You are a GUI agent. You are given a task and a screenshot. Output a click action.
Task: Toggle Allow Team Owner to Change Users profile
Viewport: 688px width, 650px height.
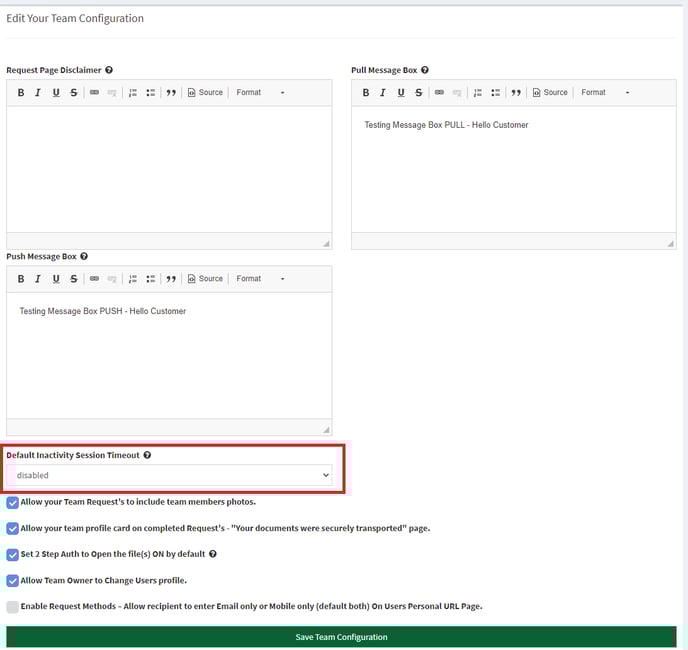click(12, 580)
